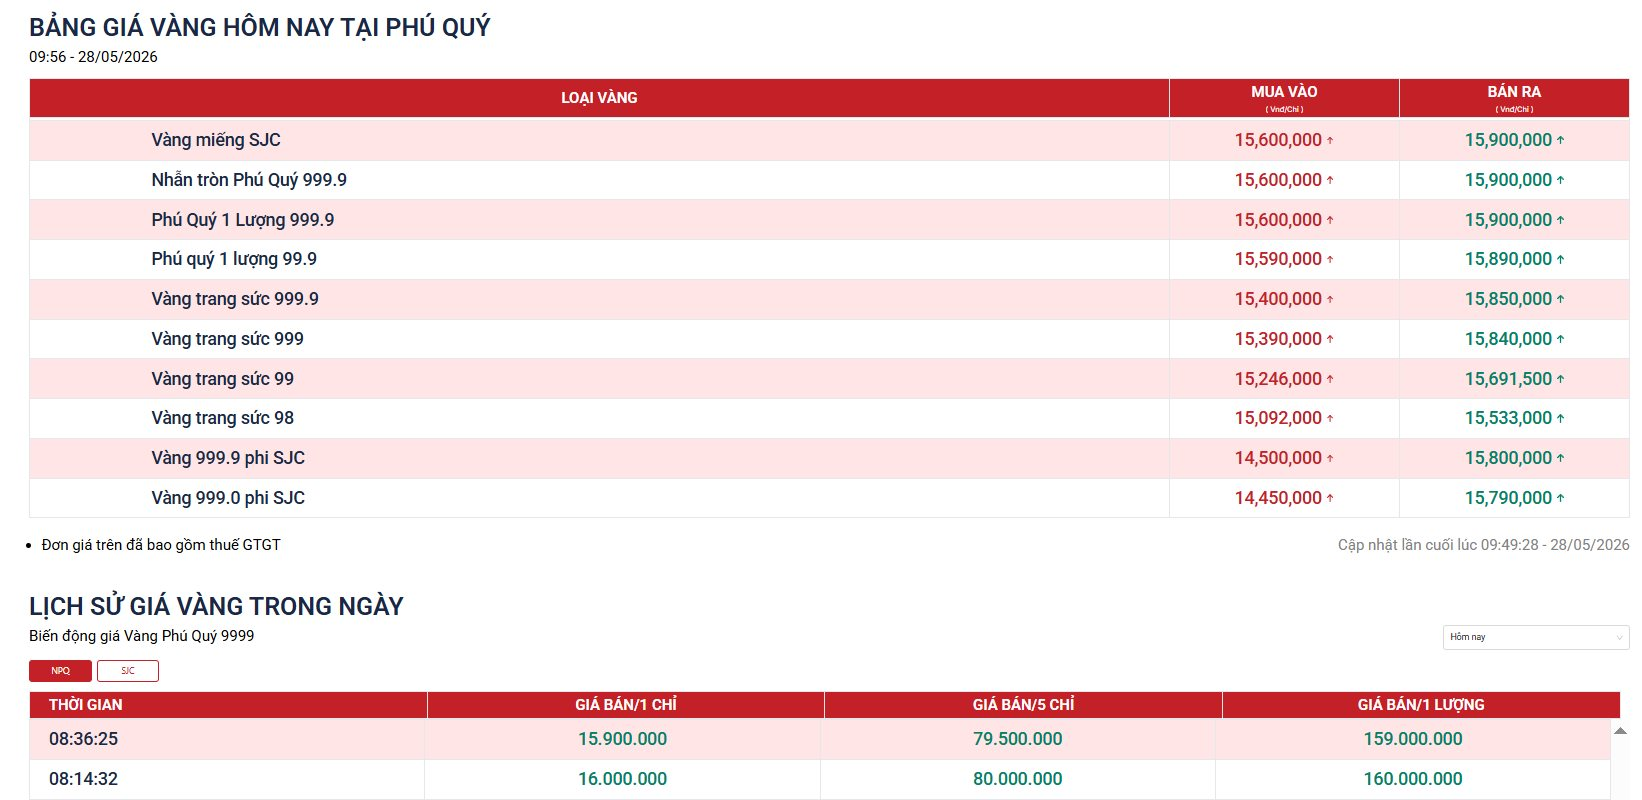This screenshot has width=1642, height=800.
Task: Select Vàng trang sức 999 label
Action: [x=227, y=339]
